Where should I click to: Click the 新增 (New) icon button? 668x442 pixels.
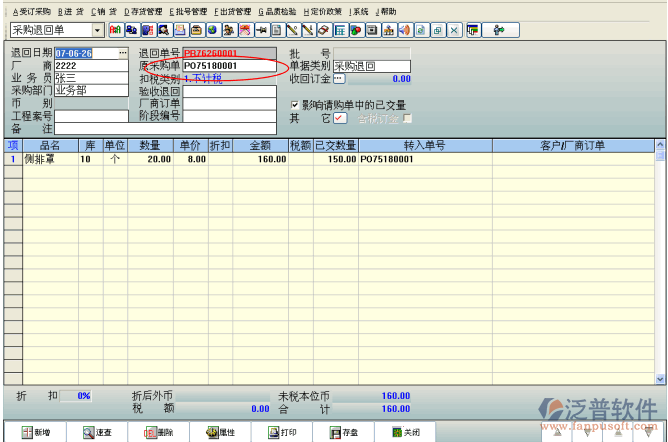point(33,432)
